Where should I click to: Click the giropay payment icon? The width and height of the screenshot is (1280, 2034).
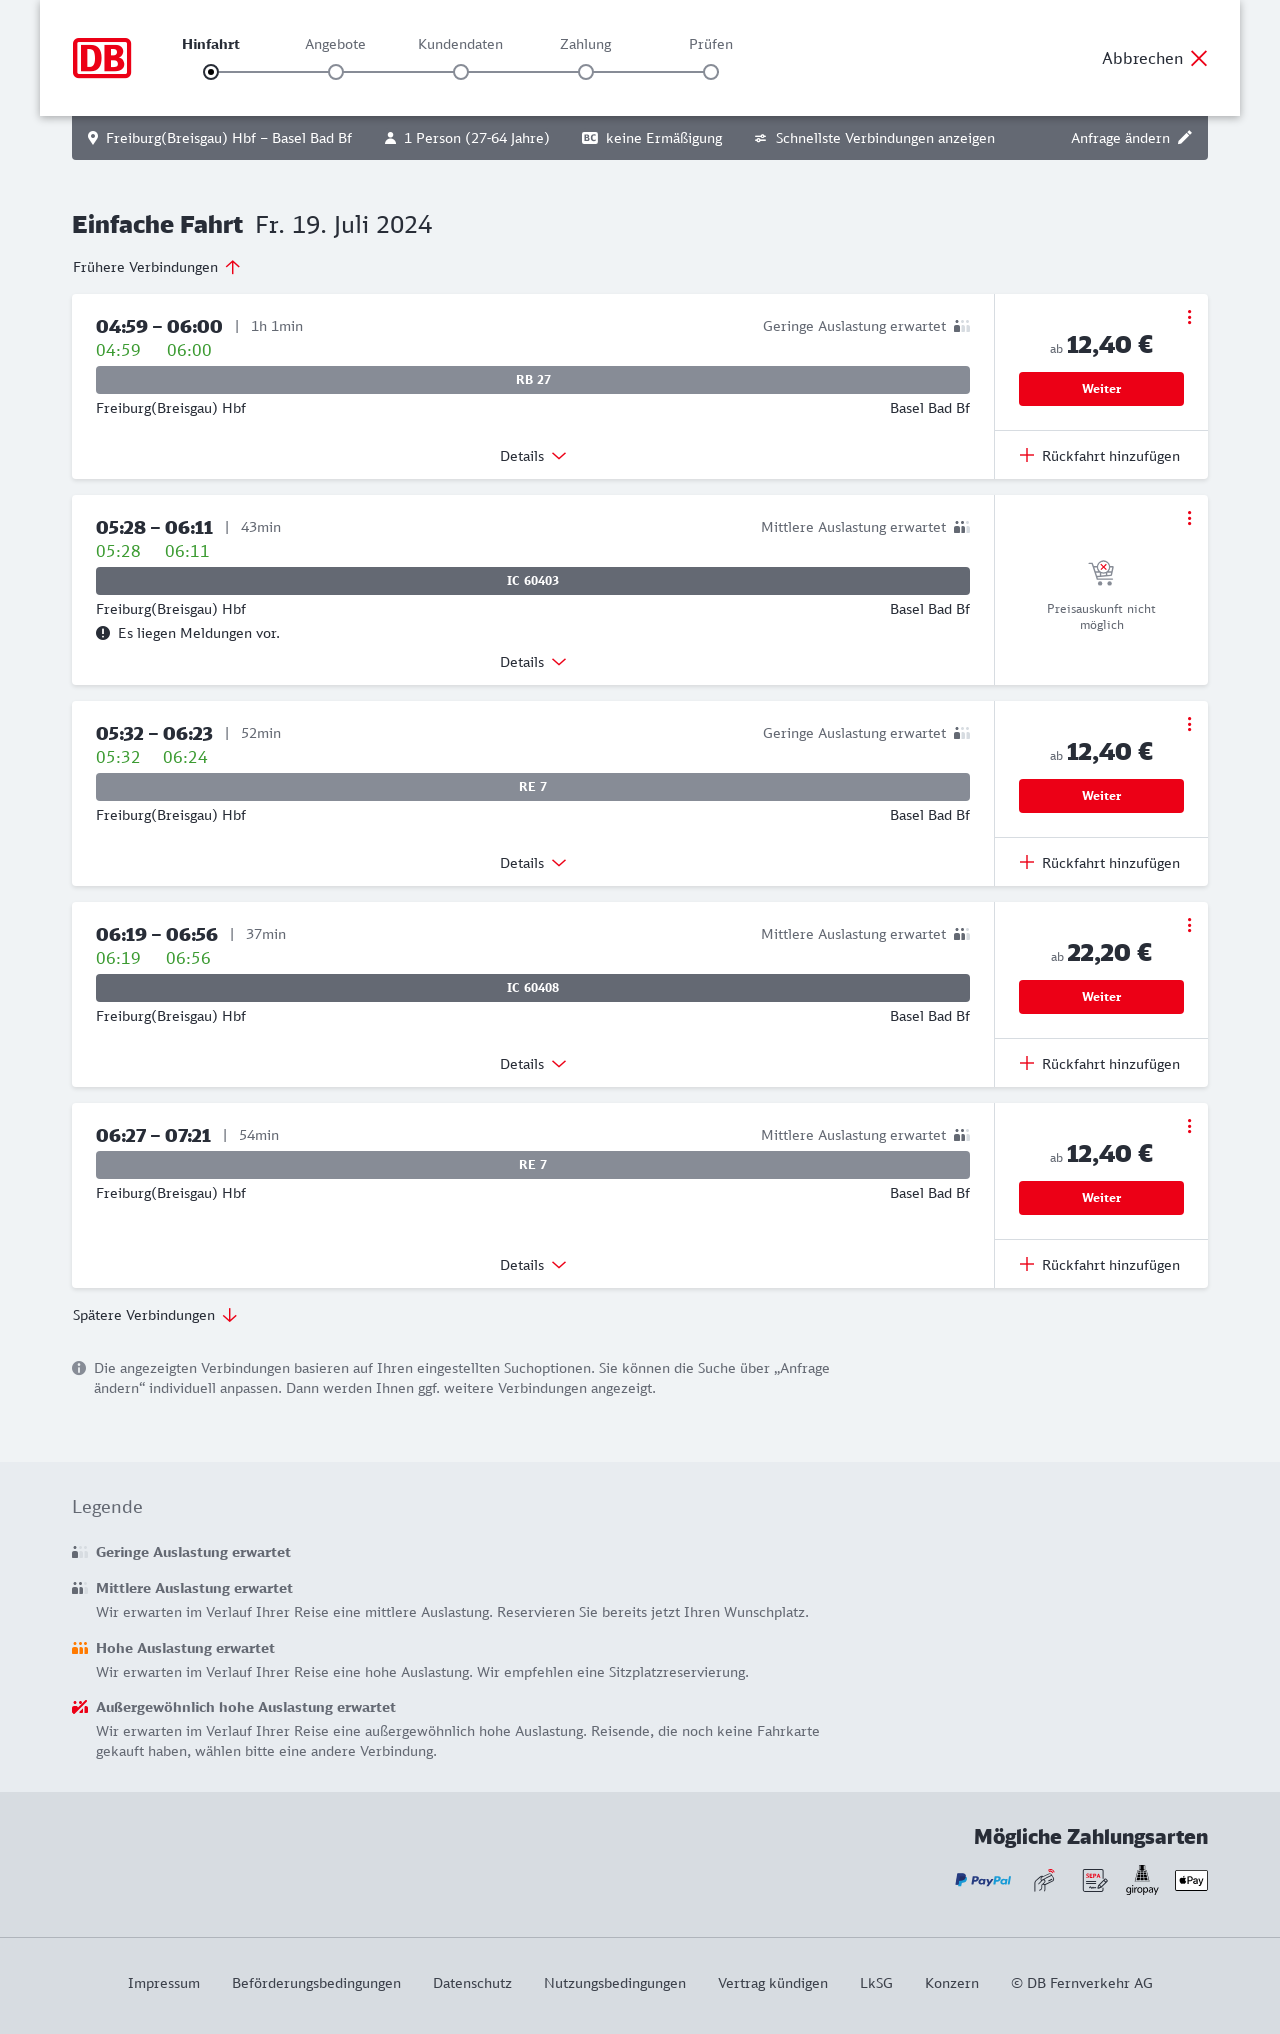coord(1142,1880)
